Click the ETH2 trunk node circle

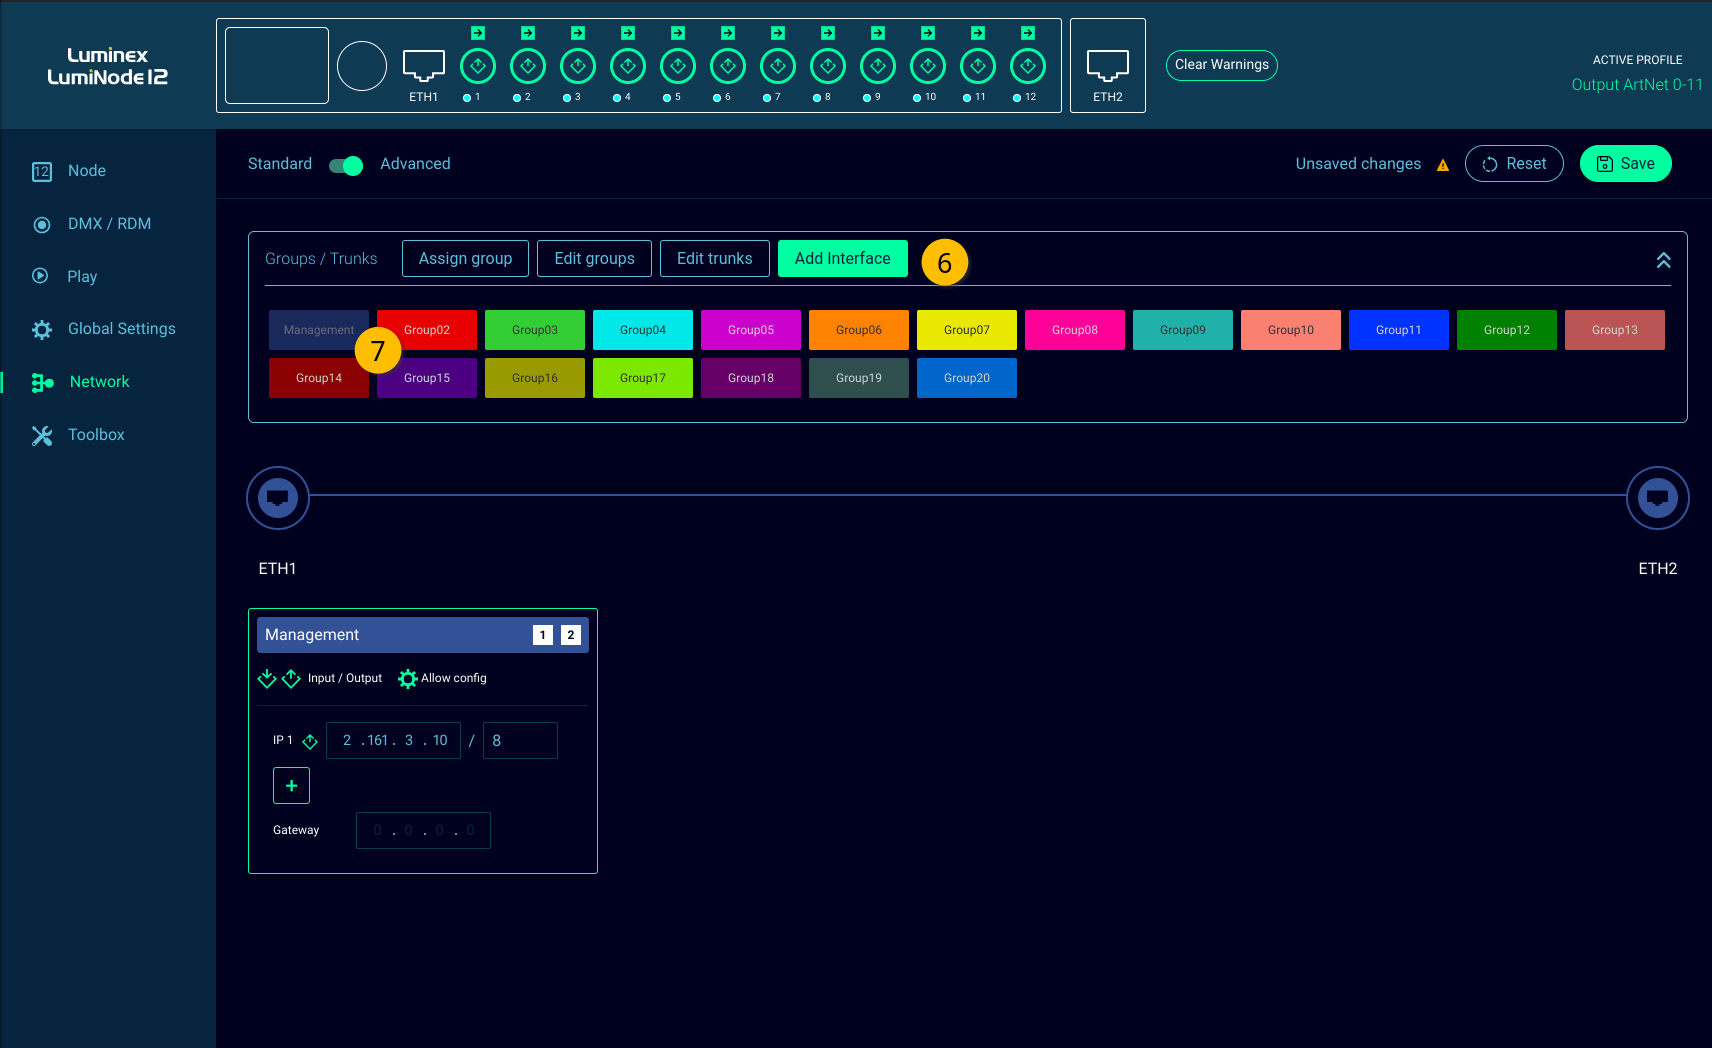(1657, 497)
